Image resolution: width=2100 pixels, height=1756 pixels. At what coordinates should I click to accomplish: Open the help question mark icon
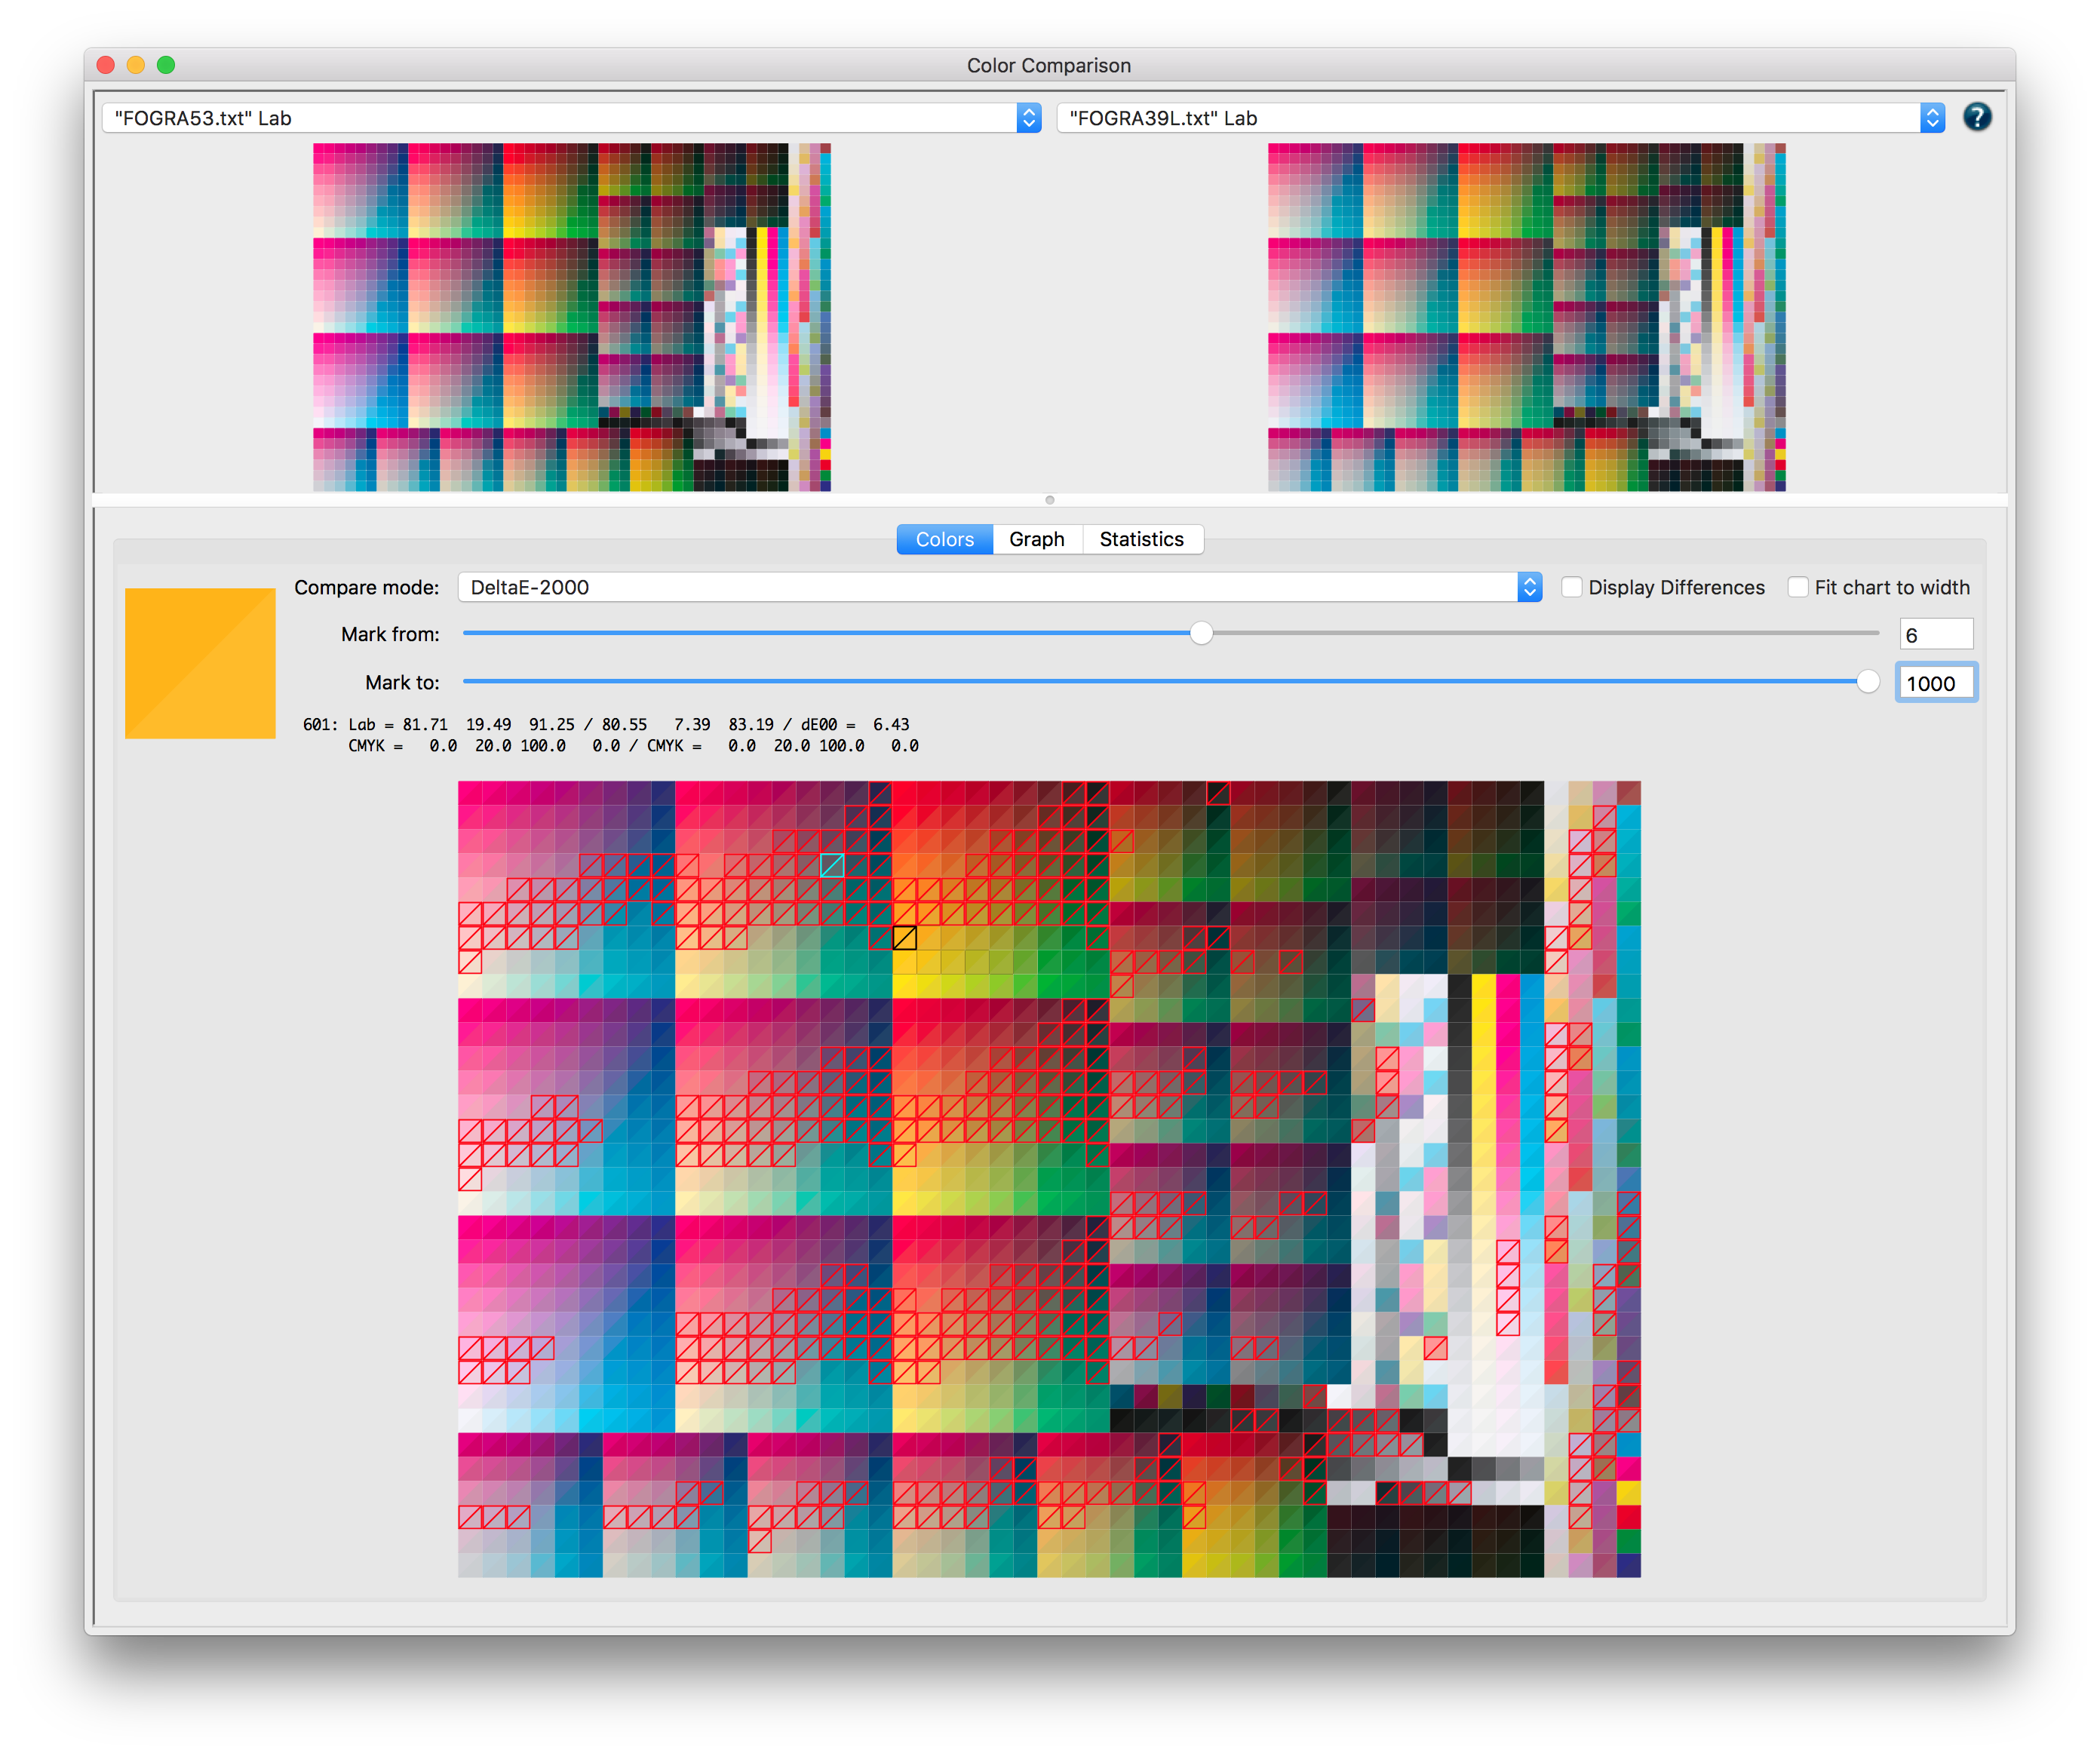tap(1976, 118)
